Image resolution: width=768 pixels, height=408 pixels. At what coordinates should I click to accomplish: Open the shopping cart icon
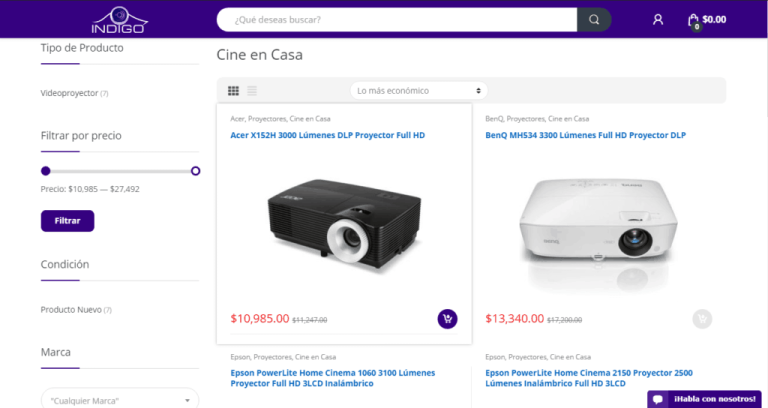pyautogui.click(x=694, y=19)
